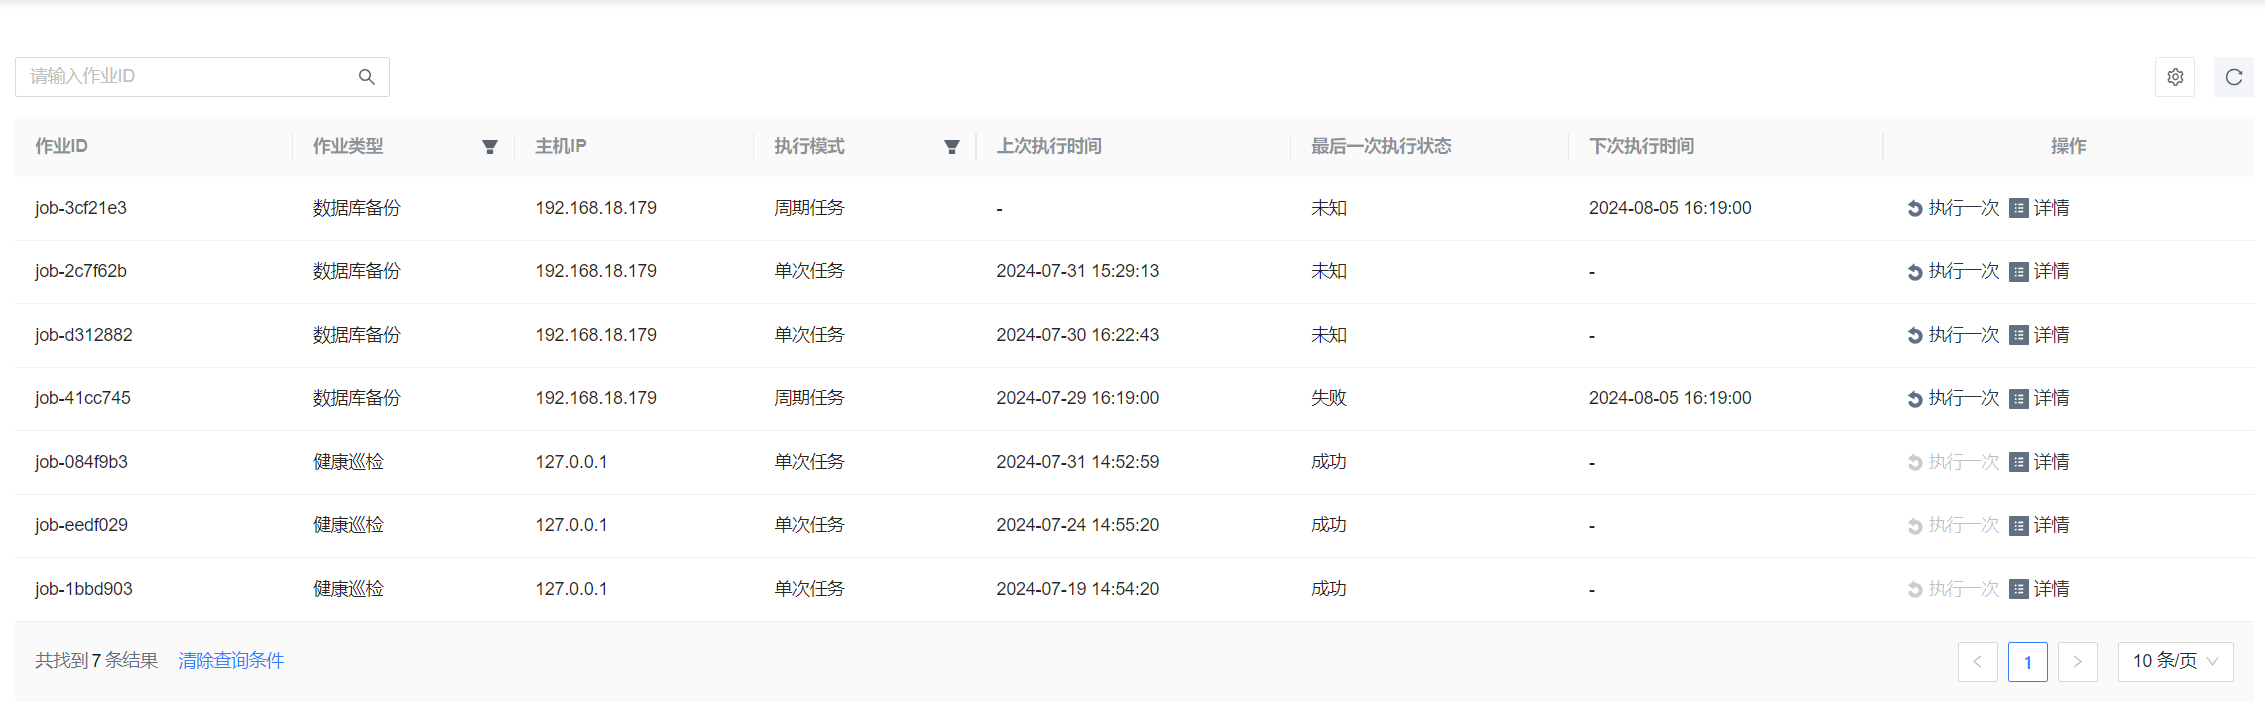Run job-41cc745 once via 执行一次
Image resolution: width=2265 pixels, height=710 pixels.
1953,398
